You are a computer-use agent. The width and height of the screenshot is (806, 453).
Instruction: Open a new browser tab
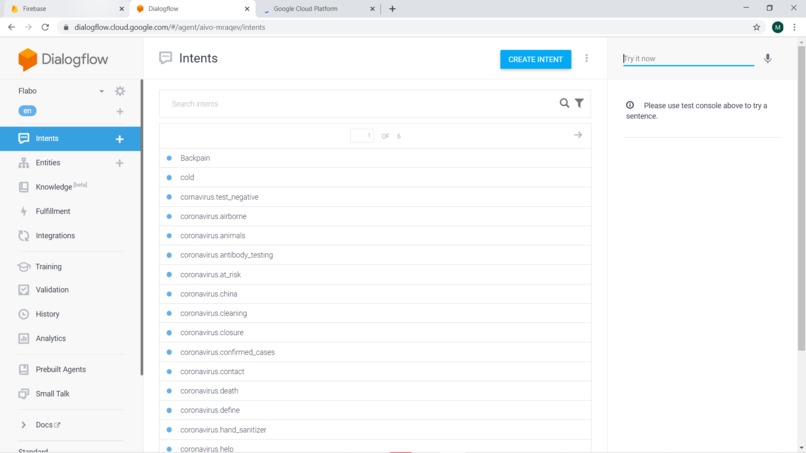[392, 9]
